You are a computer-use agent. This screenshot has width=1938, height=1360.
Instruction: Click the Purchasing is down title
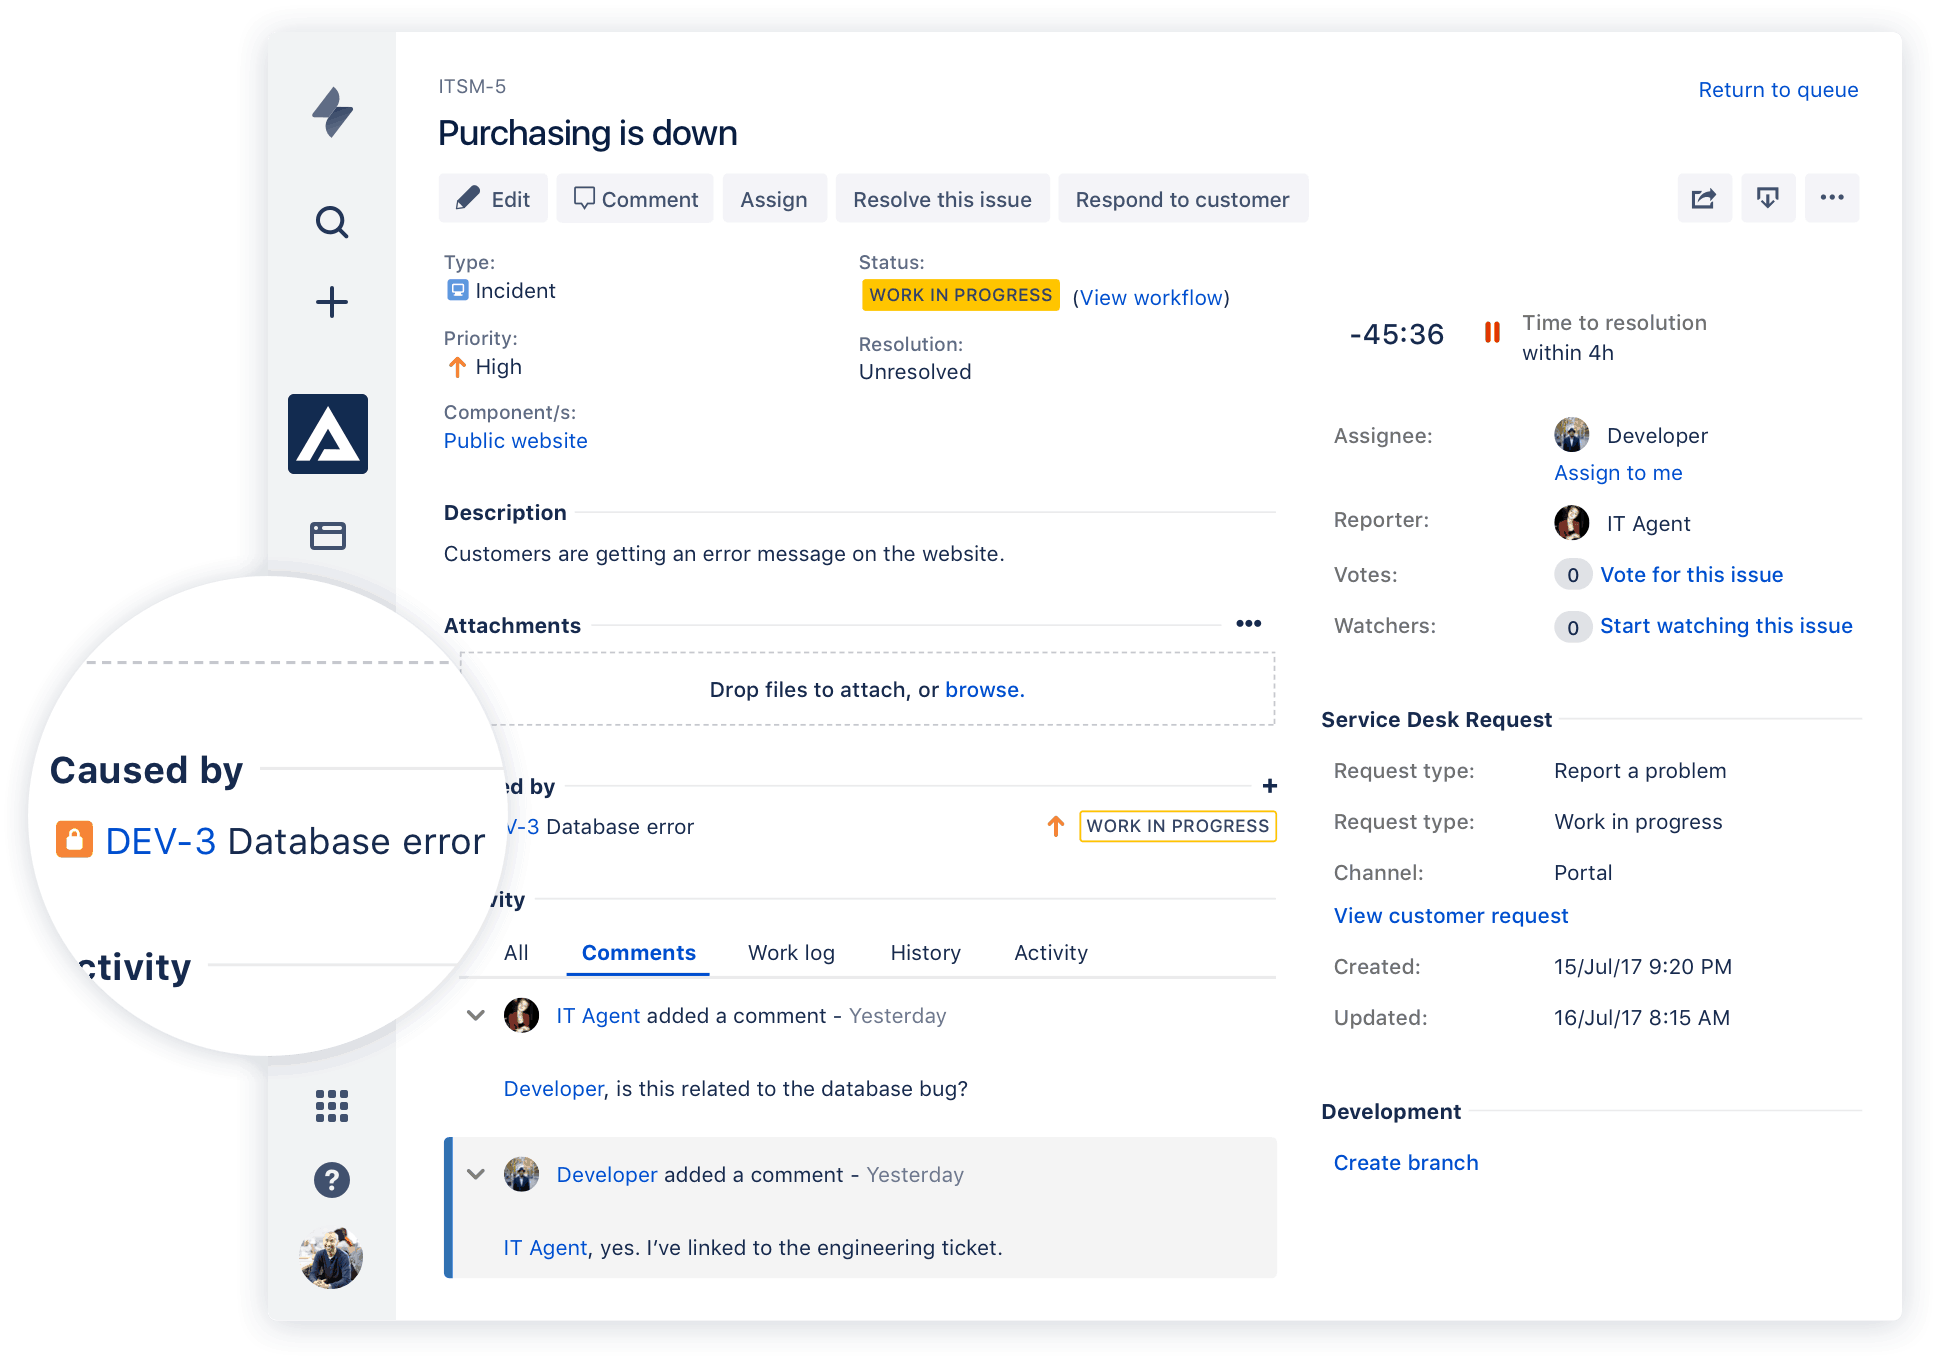coord(588,133)
